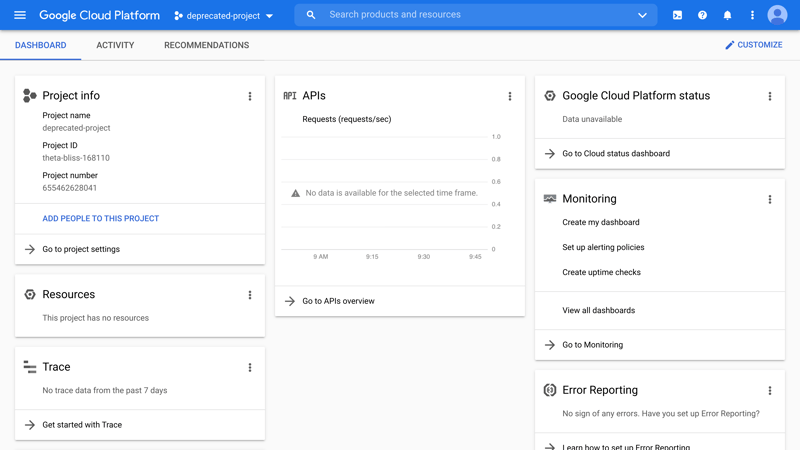Image resolution: width=800 pixels, height=450 pixels.
Task: Click the Project info hexagons icon
Action: [x=30, y=95]
